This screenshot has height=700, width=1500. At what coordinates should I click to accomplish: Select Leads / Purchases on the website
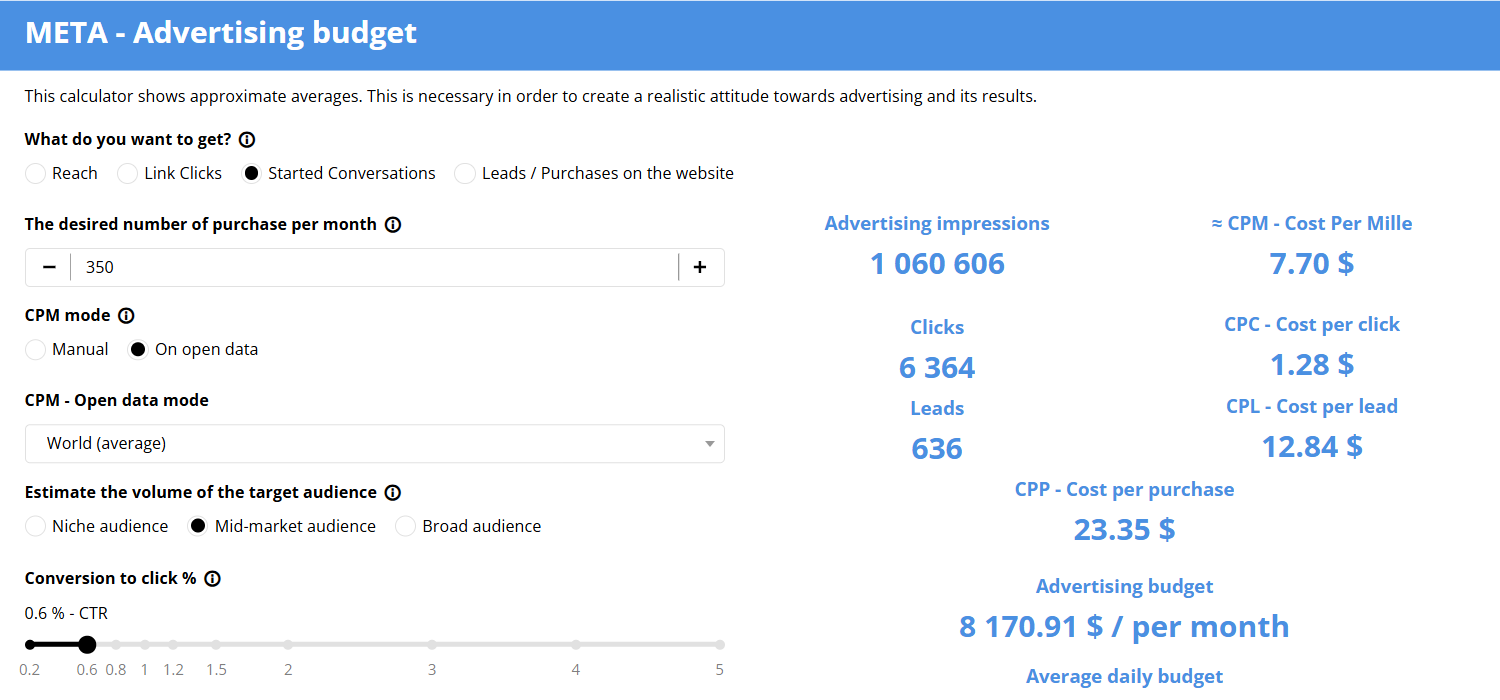point(465,174)
